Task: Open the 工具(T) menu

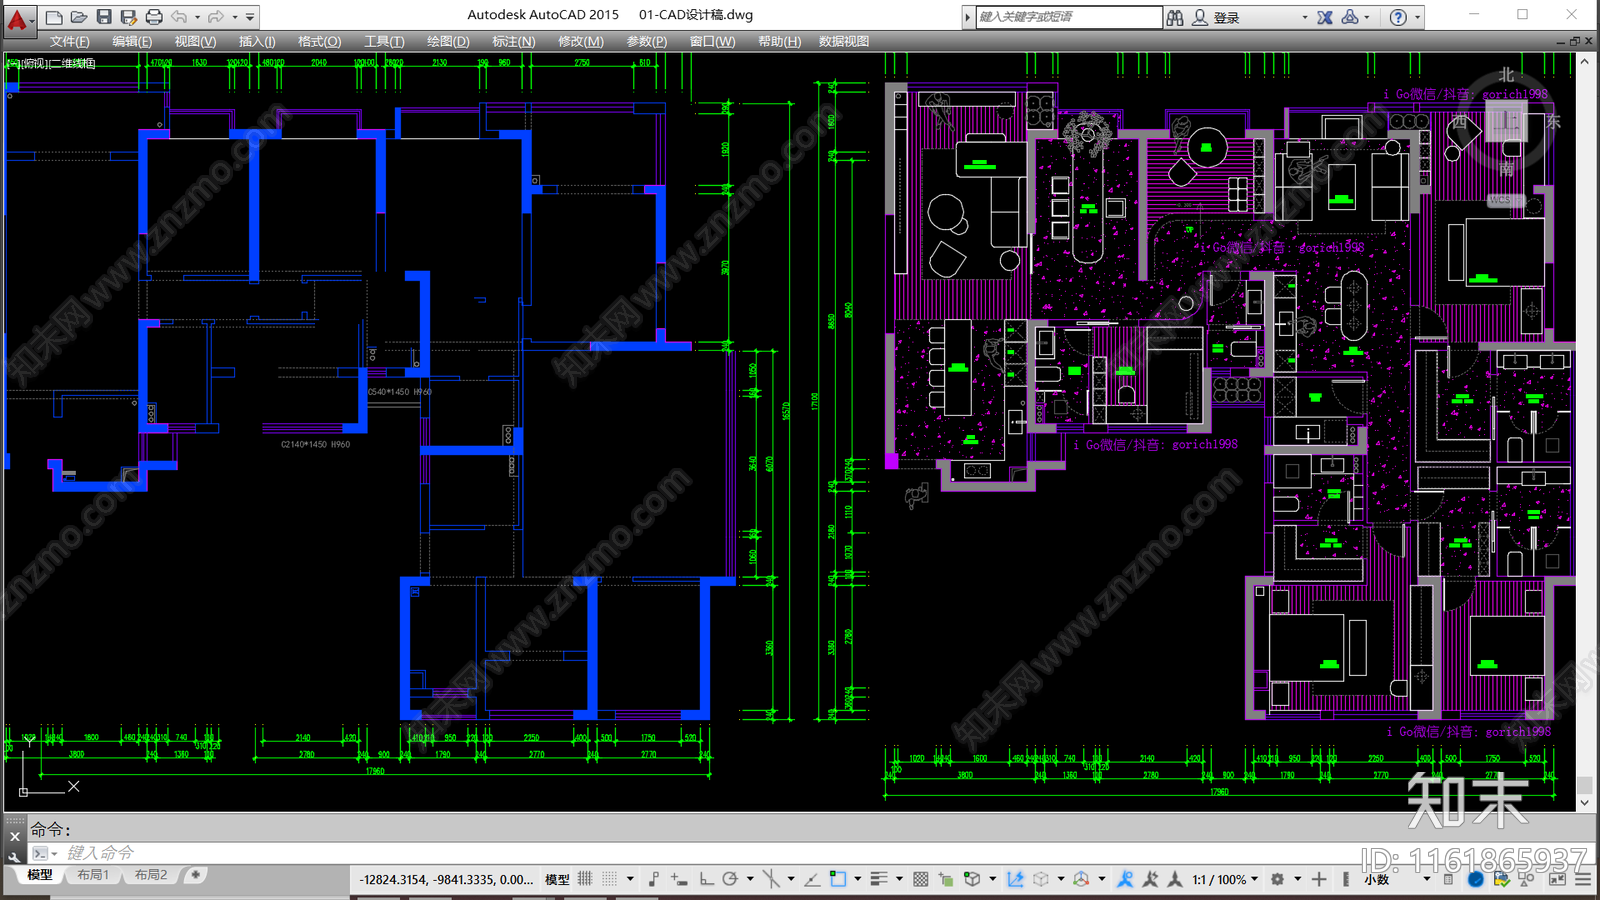Action: click(384, 41)
